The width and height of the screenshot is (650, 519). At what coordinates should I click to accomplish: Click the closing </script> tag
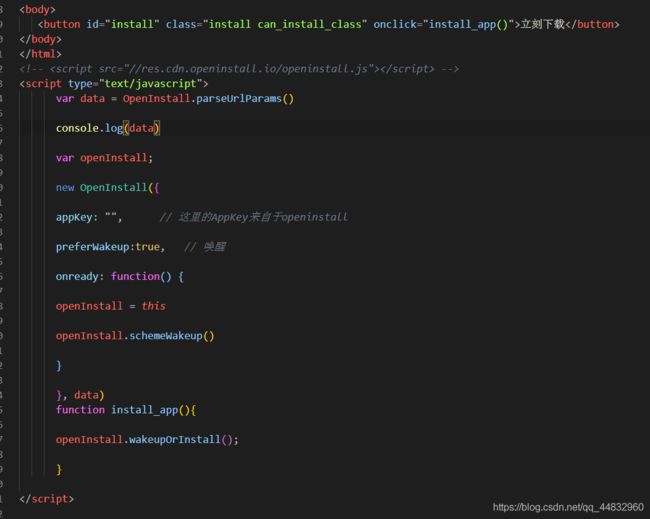click(46, 499)
